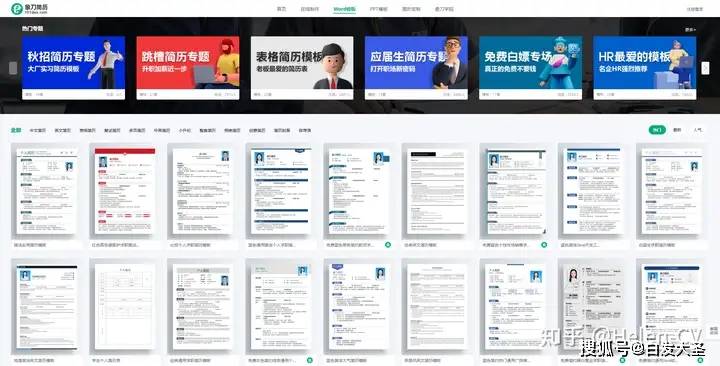This screenshot has height=366, width=720.
Task: Sort templates by 热门
Action: [657, 130]
